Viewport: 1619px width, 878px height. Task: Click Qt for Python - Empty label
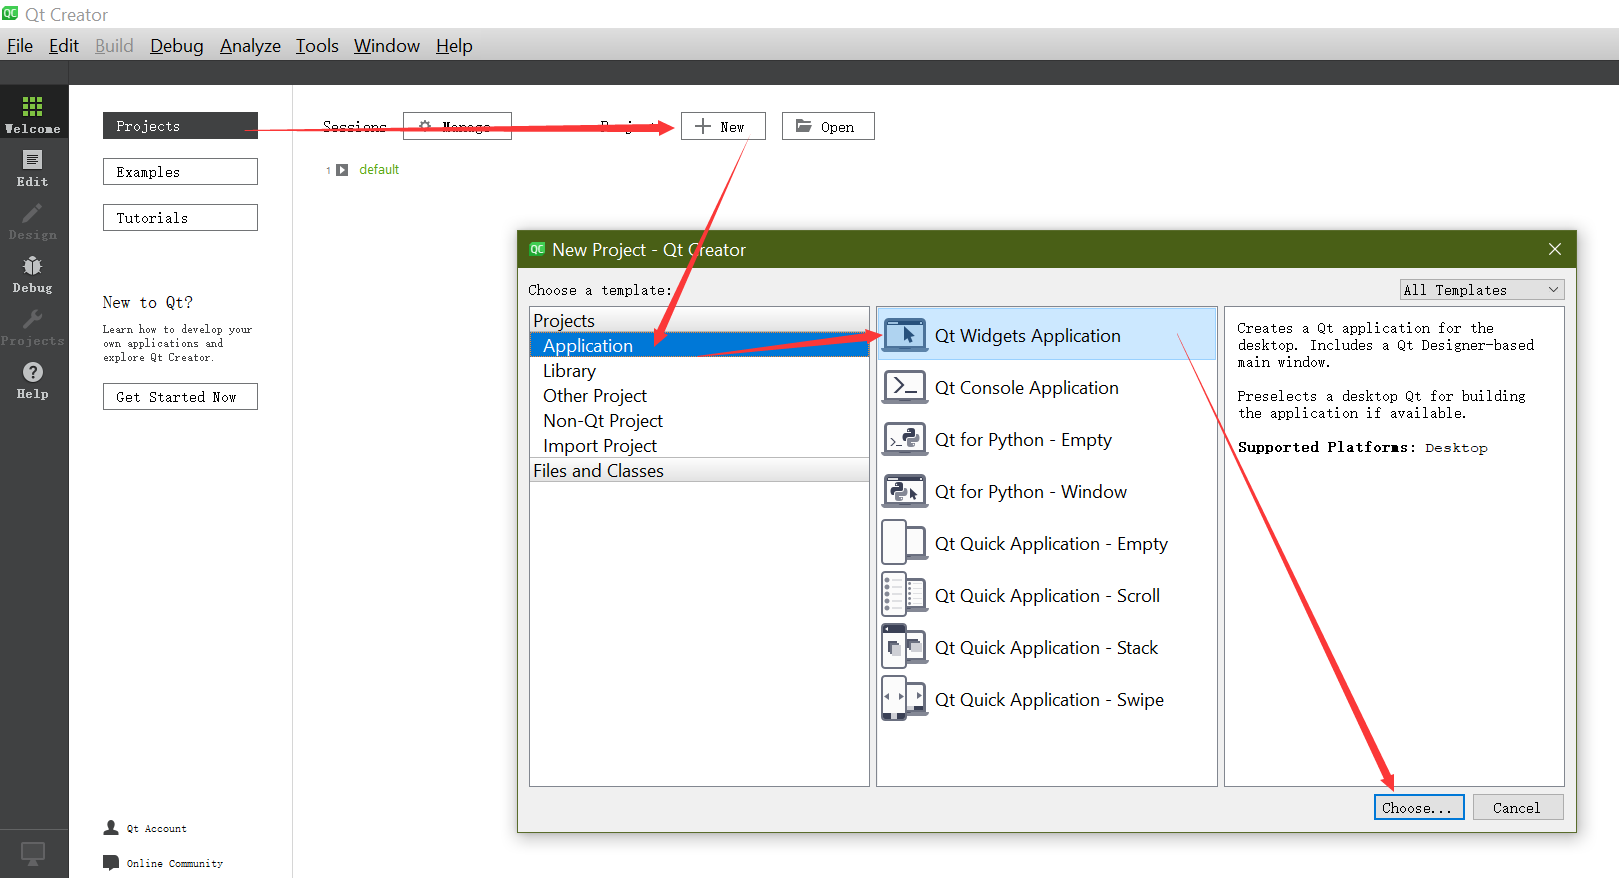[1023, 440]
